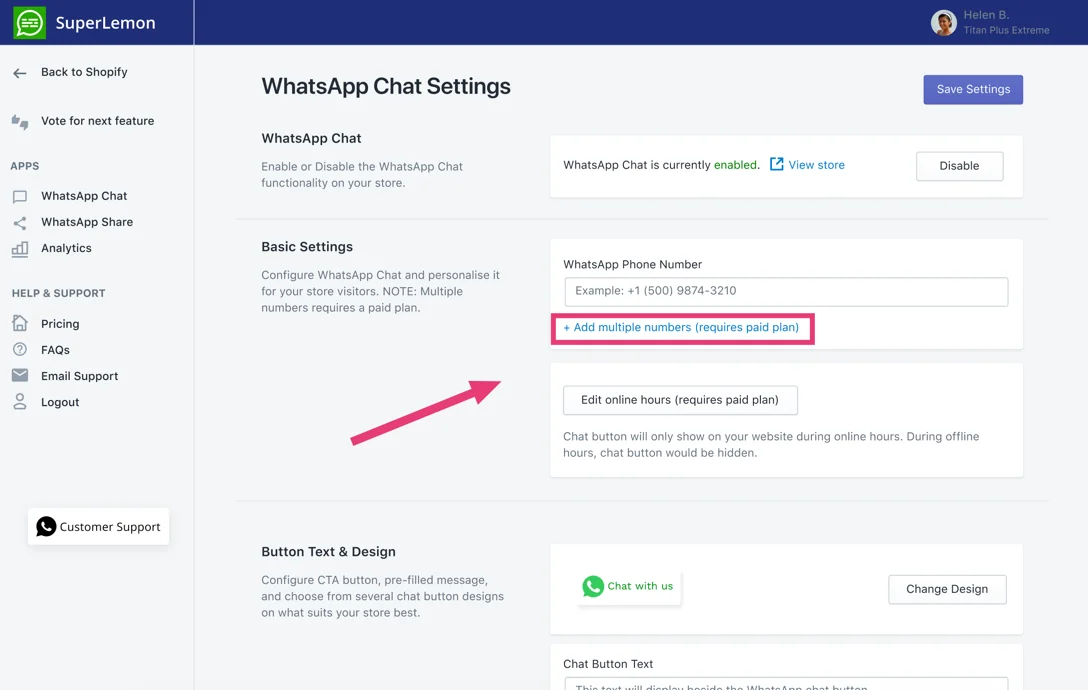Click the Analytics bar chart icon

point(20,249)
